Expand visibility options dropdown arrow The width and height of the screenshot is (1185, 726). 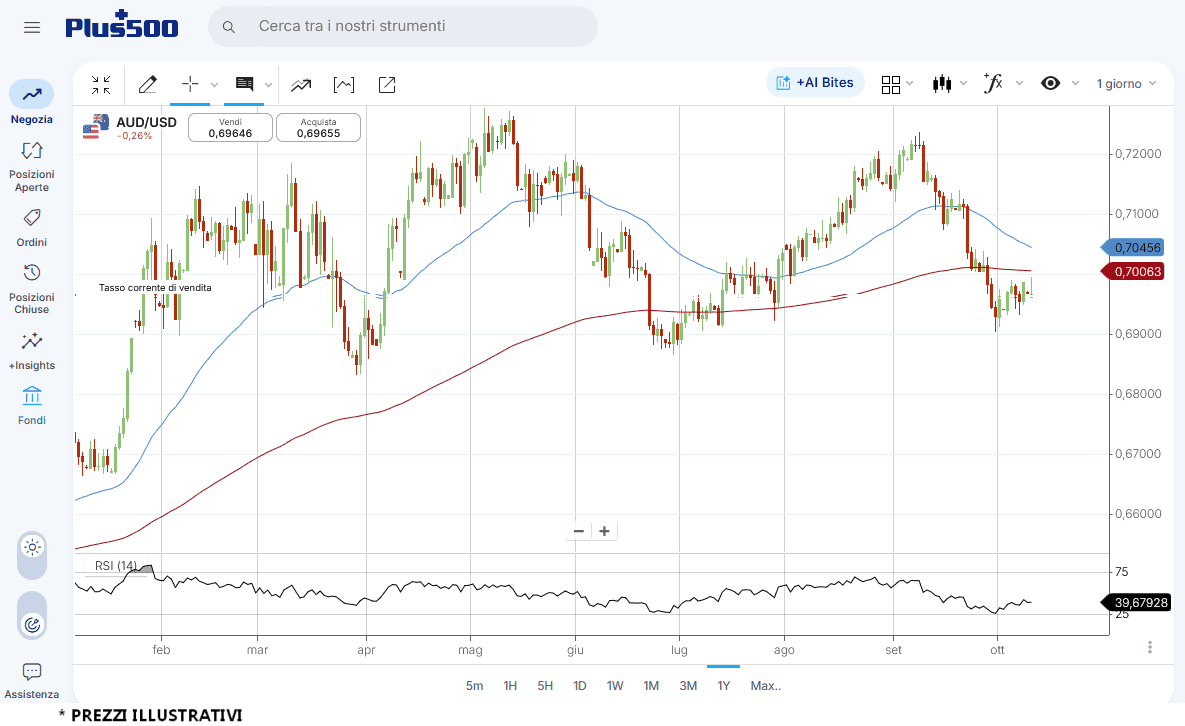1075,83
